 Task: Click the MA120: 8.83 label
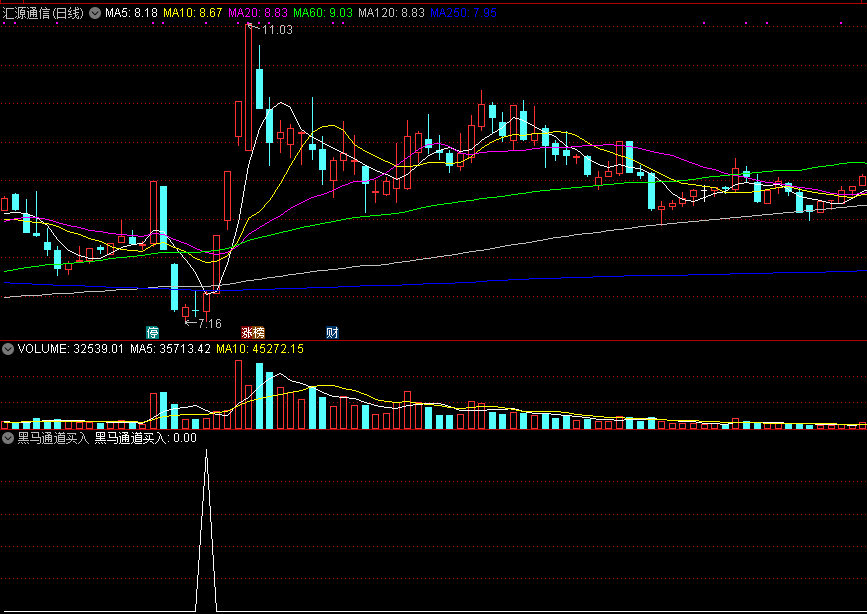point(391,13)
